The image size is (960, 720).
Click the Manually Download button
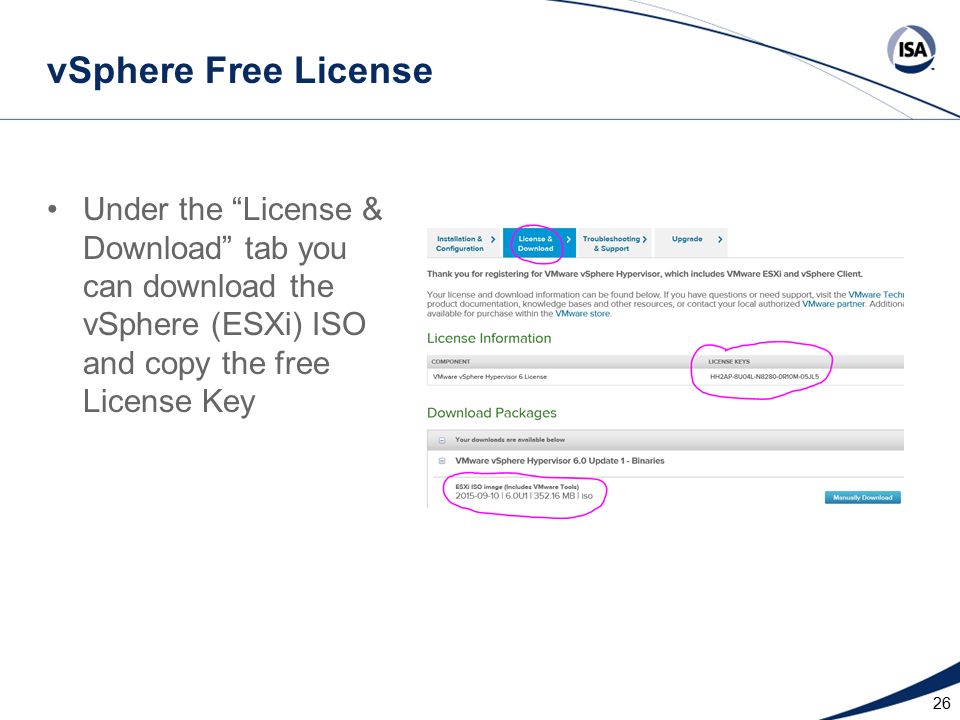[862, 497]
